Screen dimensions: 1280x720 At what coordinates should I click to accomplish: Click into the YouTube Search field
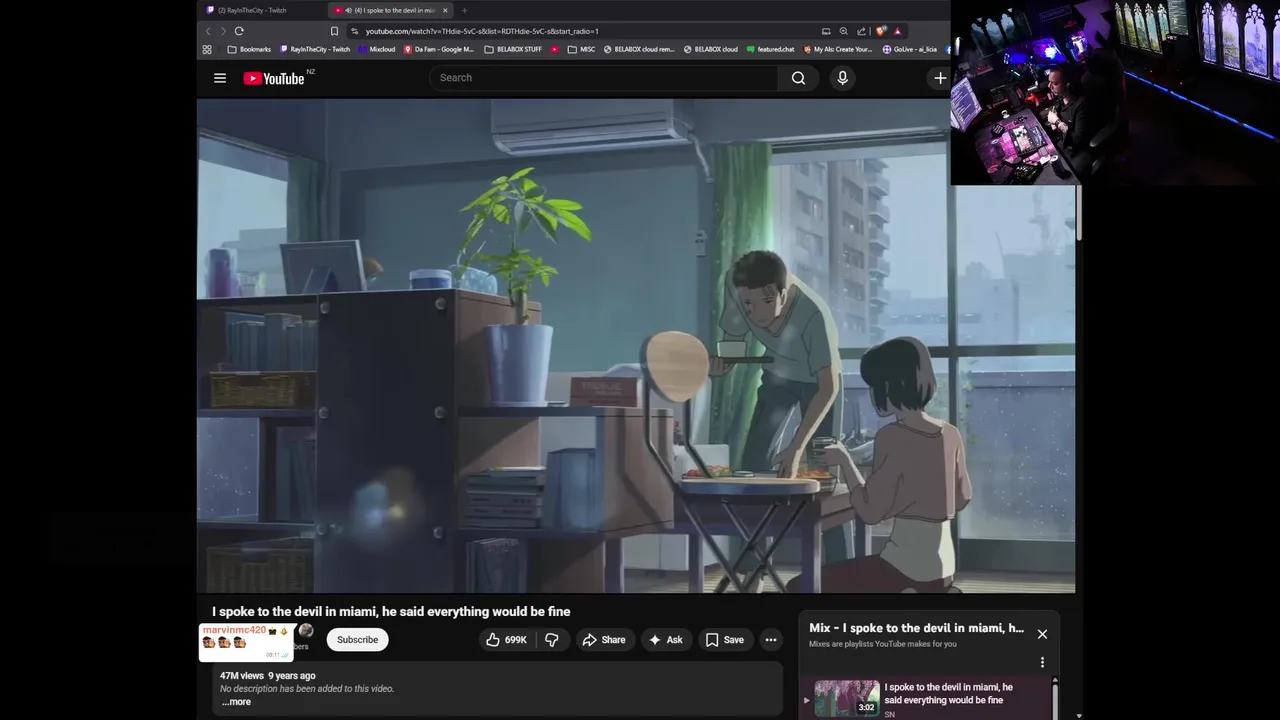pyautogui.click(x=604, y=78)
